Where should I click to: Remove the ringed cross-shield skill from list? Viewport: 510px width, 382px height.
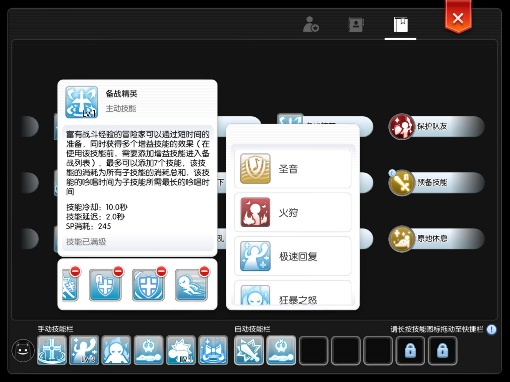click(161, 271)
